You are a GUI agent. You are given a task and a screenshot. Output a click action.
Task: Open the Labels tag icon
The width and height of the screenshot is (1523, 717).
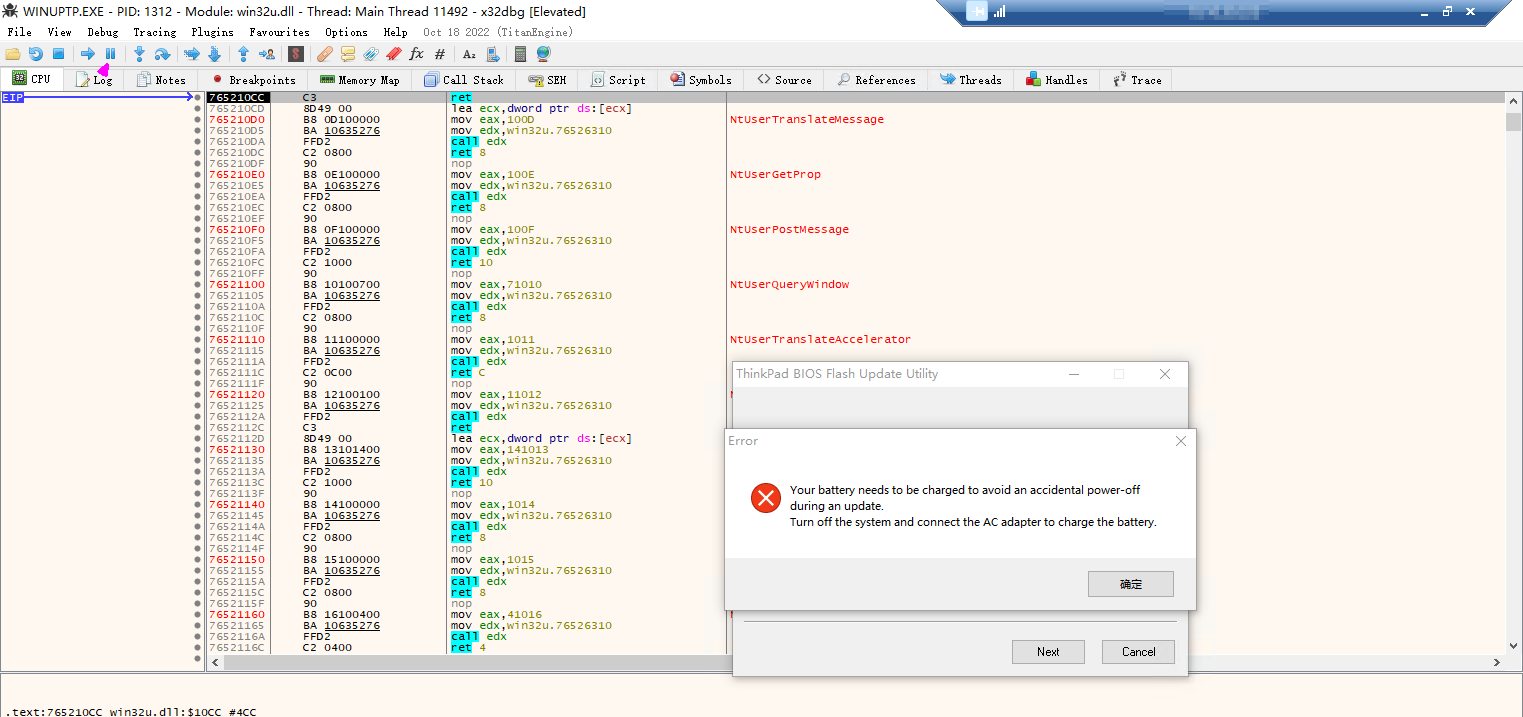click(x=371, y=54)
